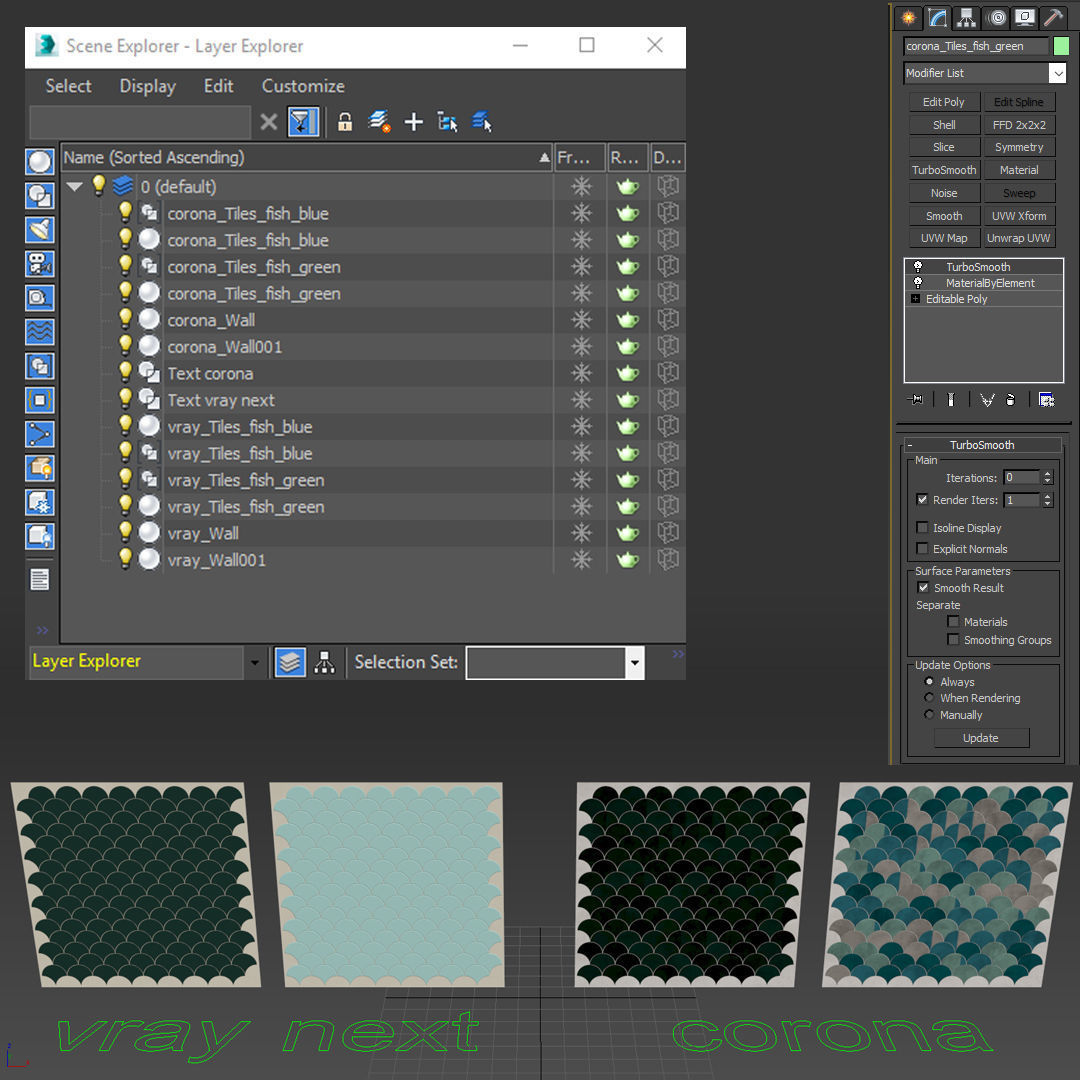Click the select children icon in toolbar
This screenshot has height=1080, width=1080.
tap(448, 122)
